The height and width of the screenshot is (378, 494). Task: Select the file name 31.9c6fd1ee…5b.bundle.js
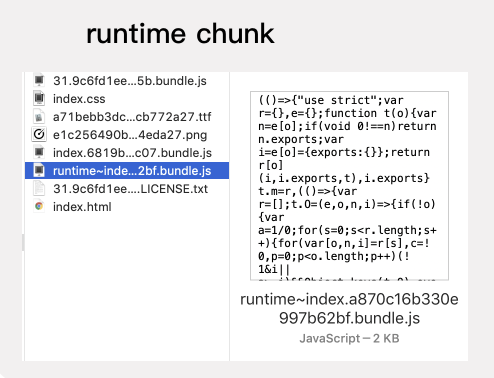click(x=130, y=81)
